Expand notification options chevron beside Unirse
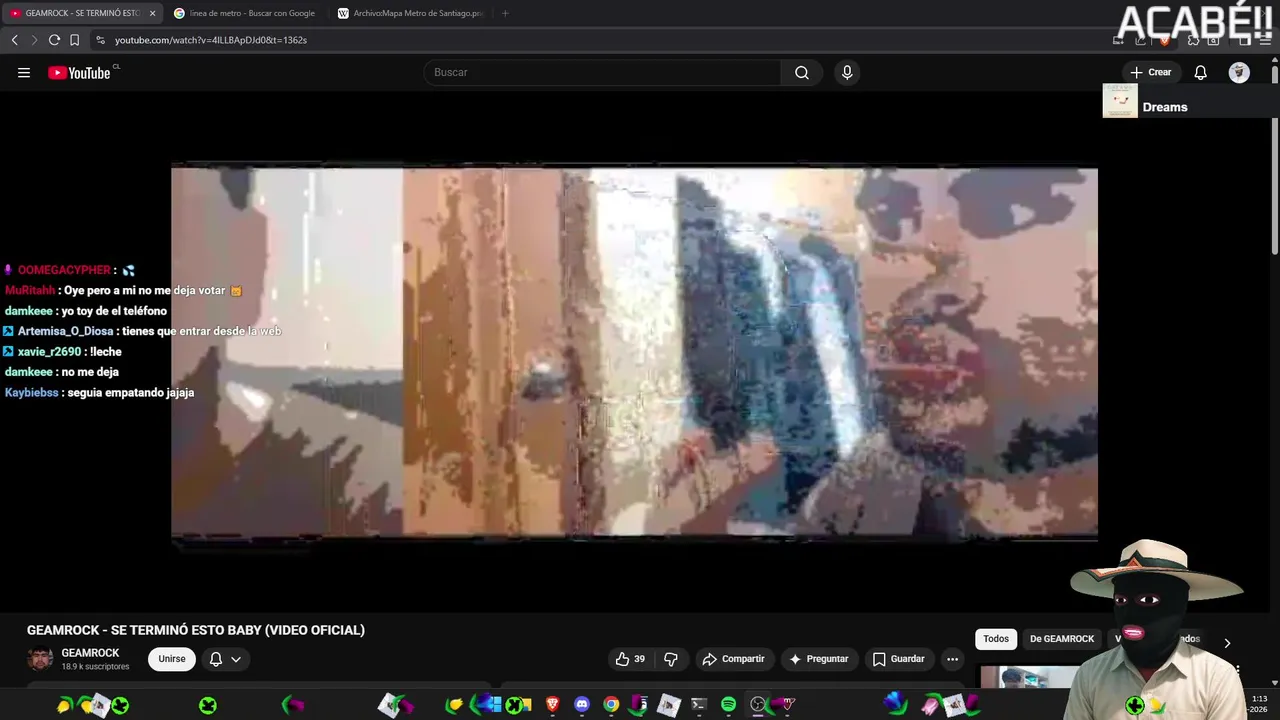Screen dimensions: 1280x720 (236, 659)
